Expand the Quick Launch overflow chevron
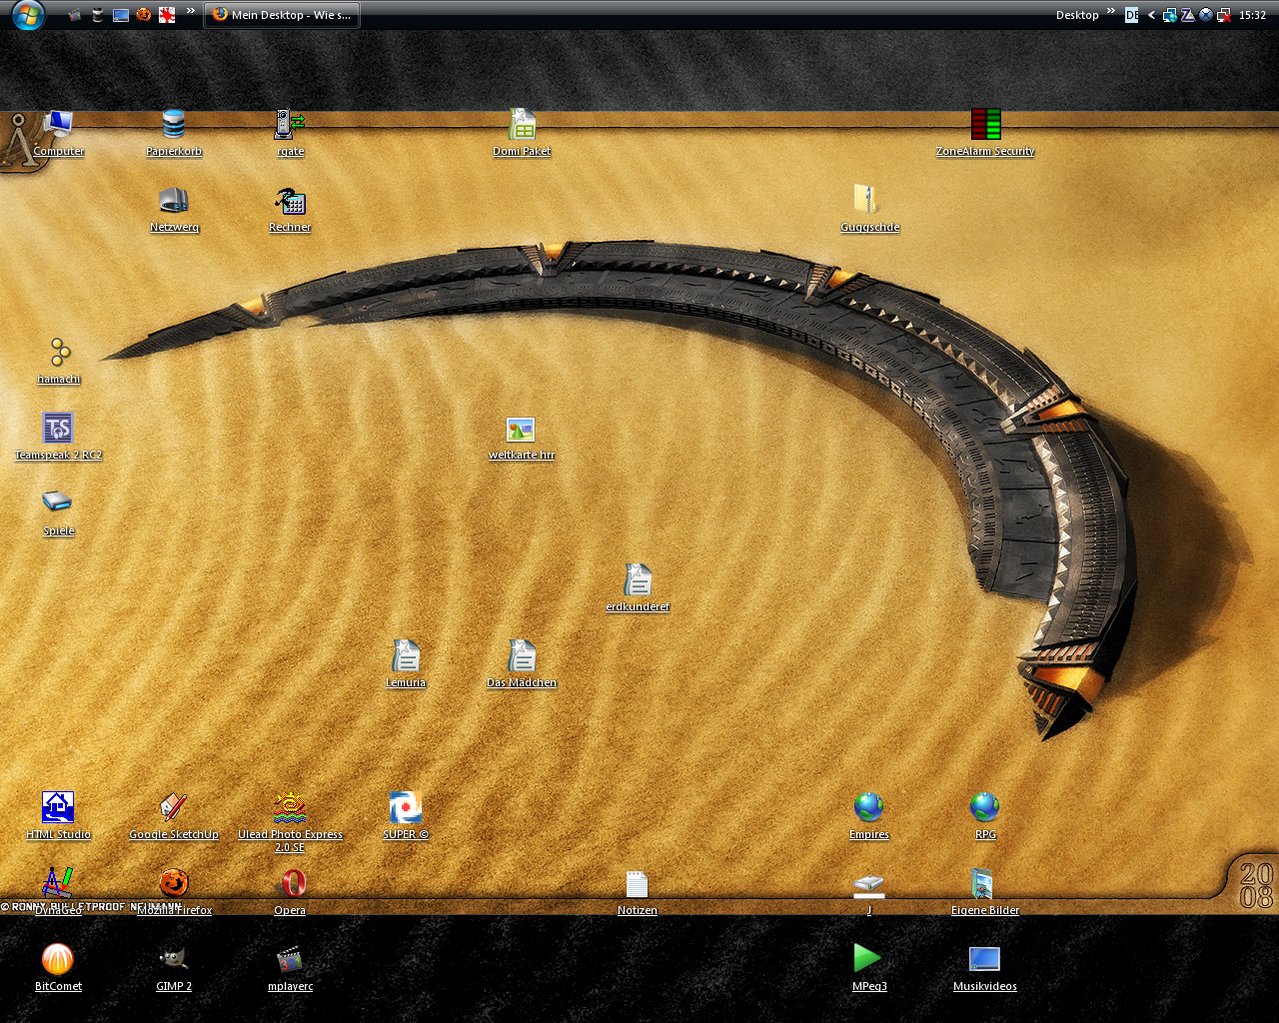Image resolution: width=1279 pixels, height=1023 pixels. pyautogui.click(x=190, y=12)
